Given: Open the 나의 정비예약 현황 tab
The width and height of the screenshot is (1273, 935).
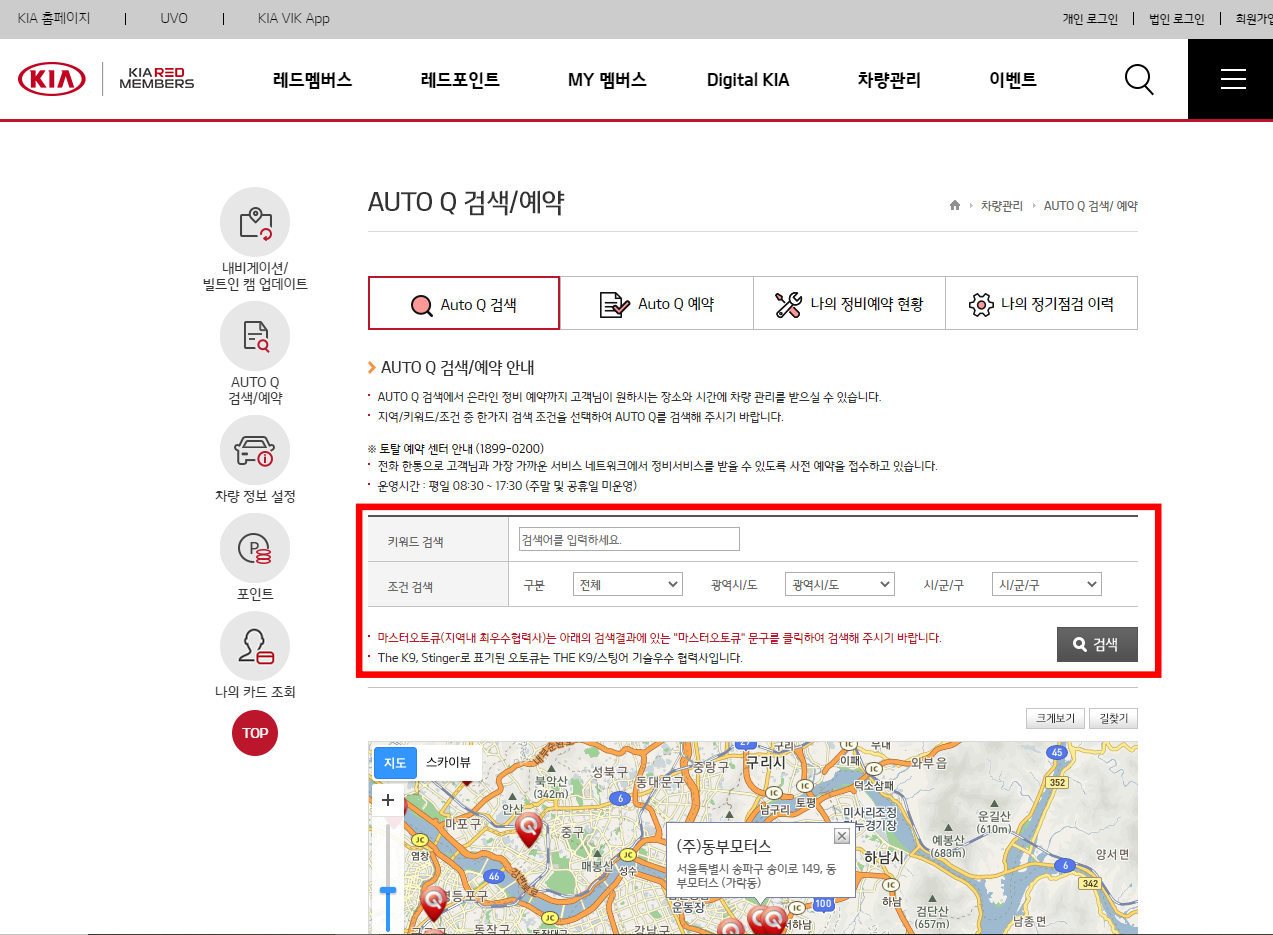Looking at the screenshot, I should [849, 304].
